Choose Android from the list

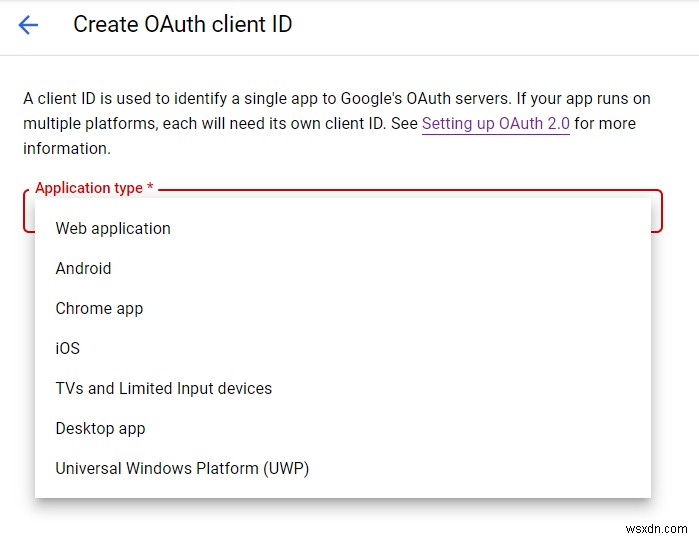click(x=83, y=268)
